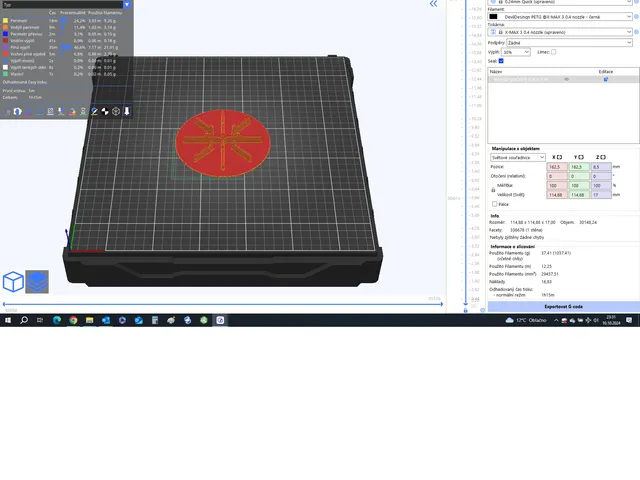
Task: Toggle seams icon in legend toolbar
Action: point(50,111)
